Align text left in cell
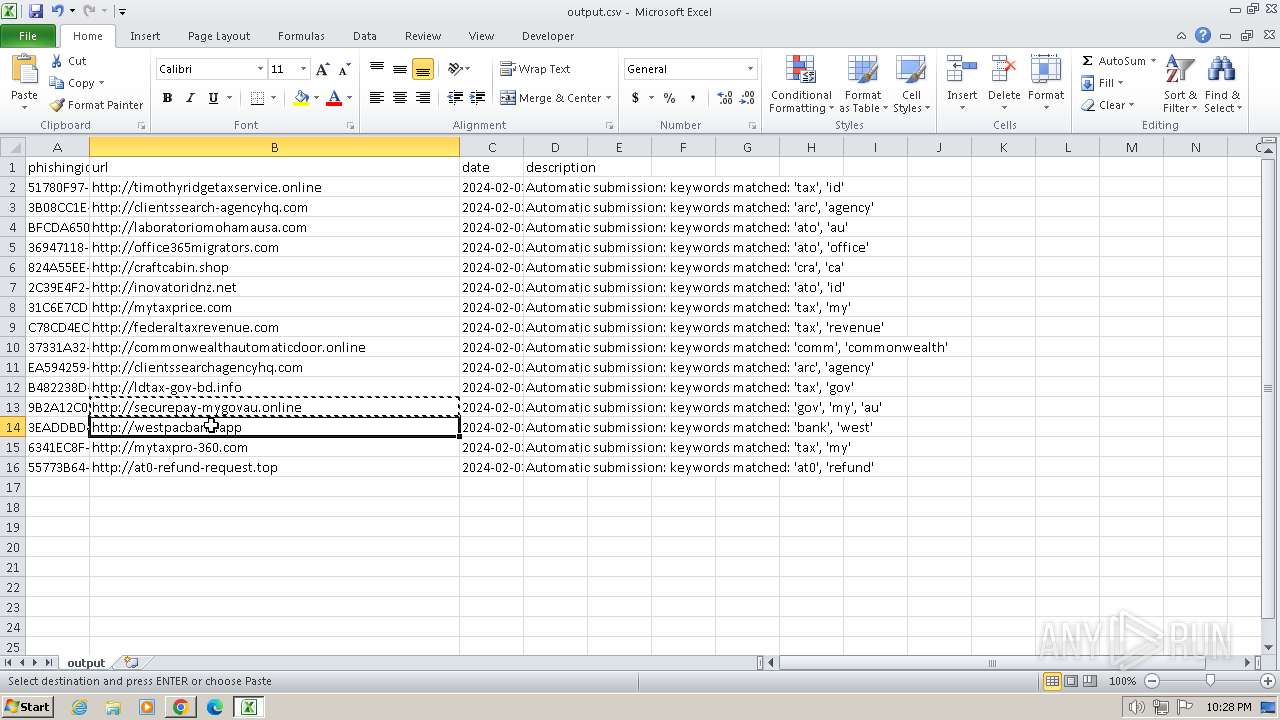The image size is (1280, 720). tap(377, 98)
